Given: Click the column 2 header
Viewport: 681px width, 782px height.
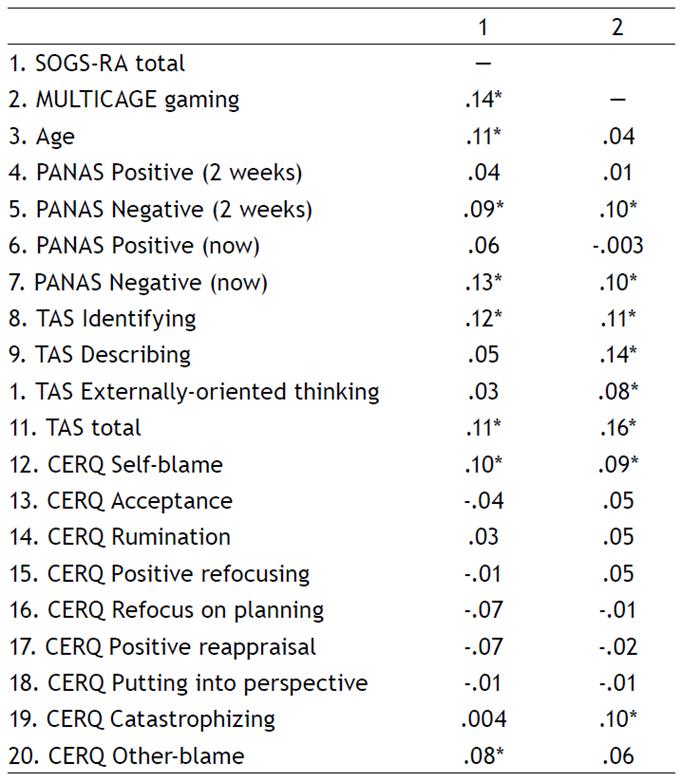Looking at the screenshot, I should click(617, 28).
